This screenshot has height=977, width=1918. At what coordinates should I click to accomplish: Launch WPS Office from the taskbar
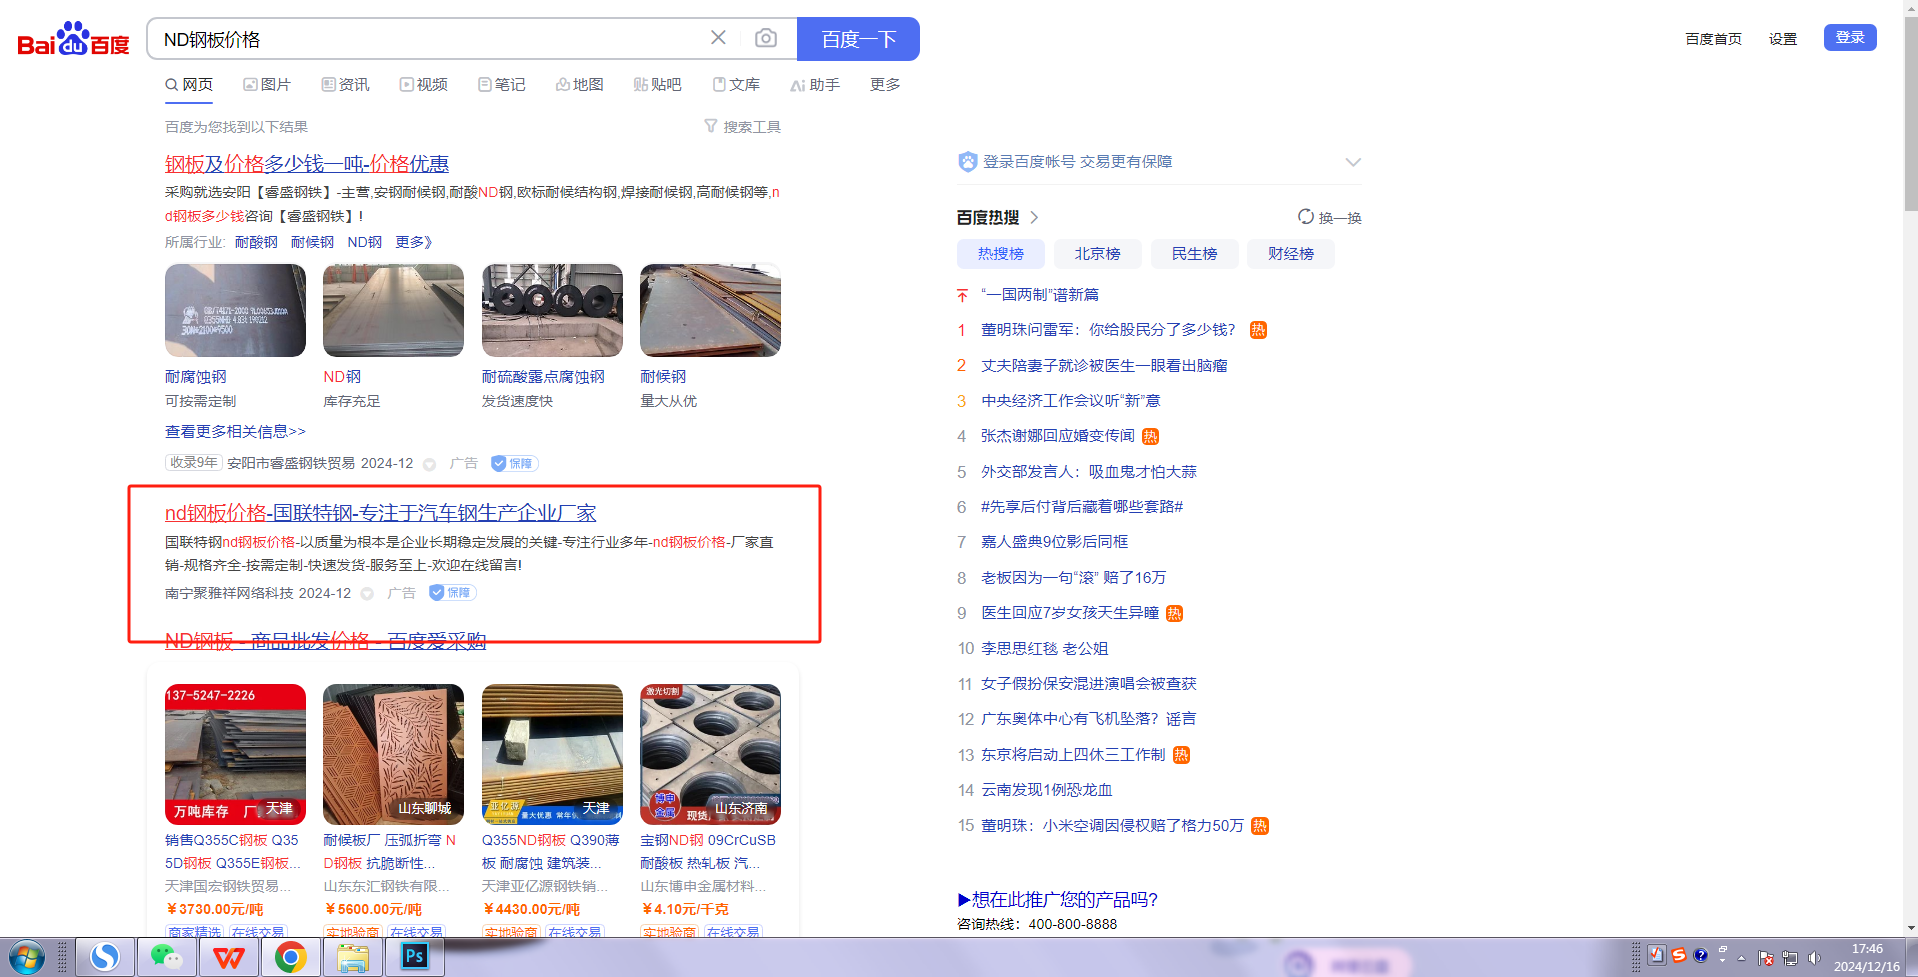(x=229, y=958)
